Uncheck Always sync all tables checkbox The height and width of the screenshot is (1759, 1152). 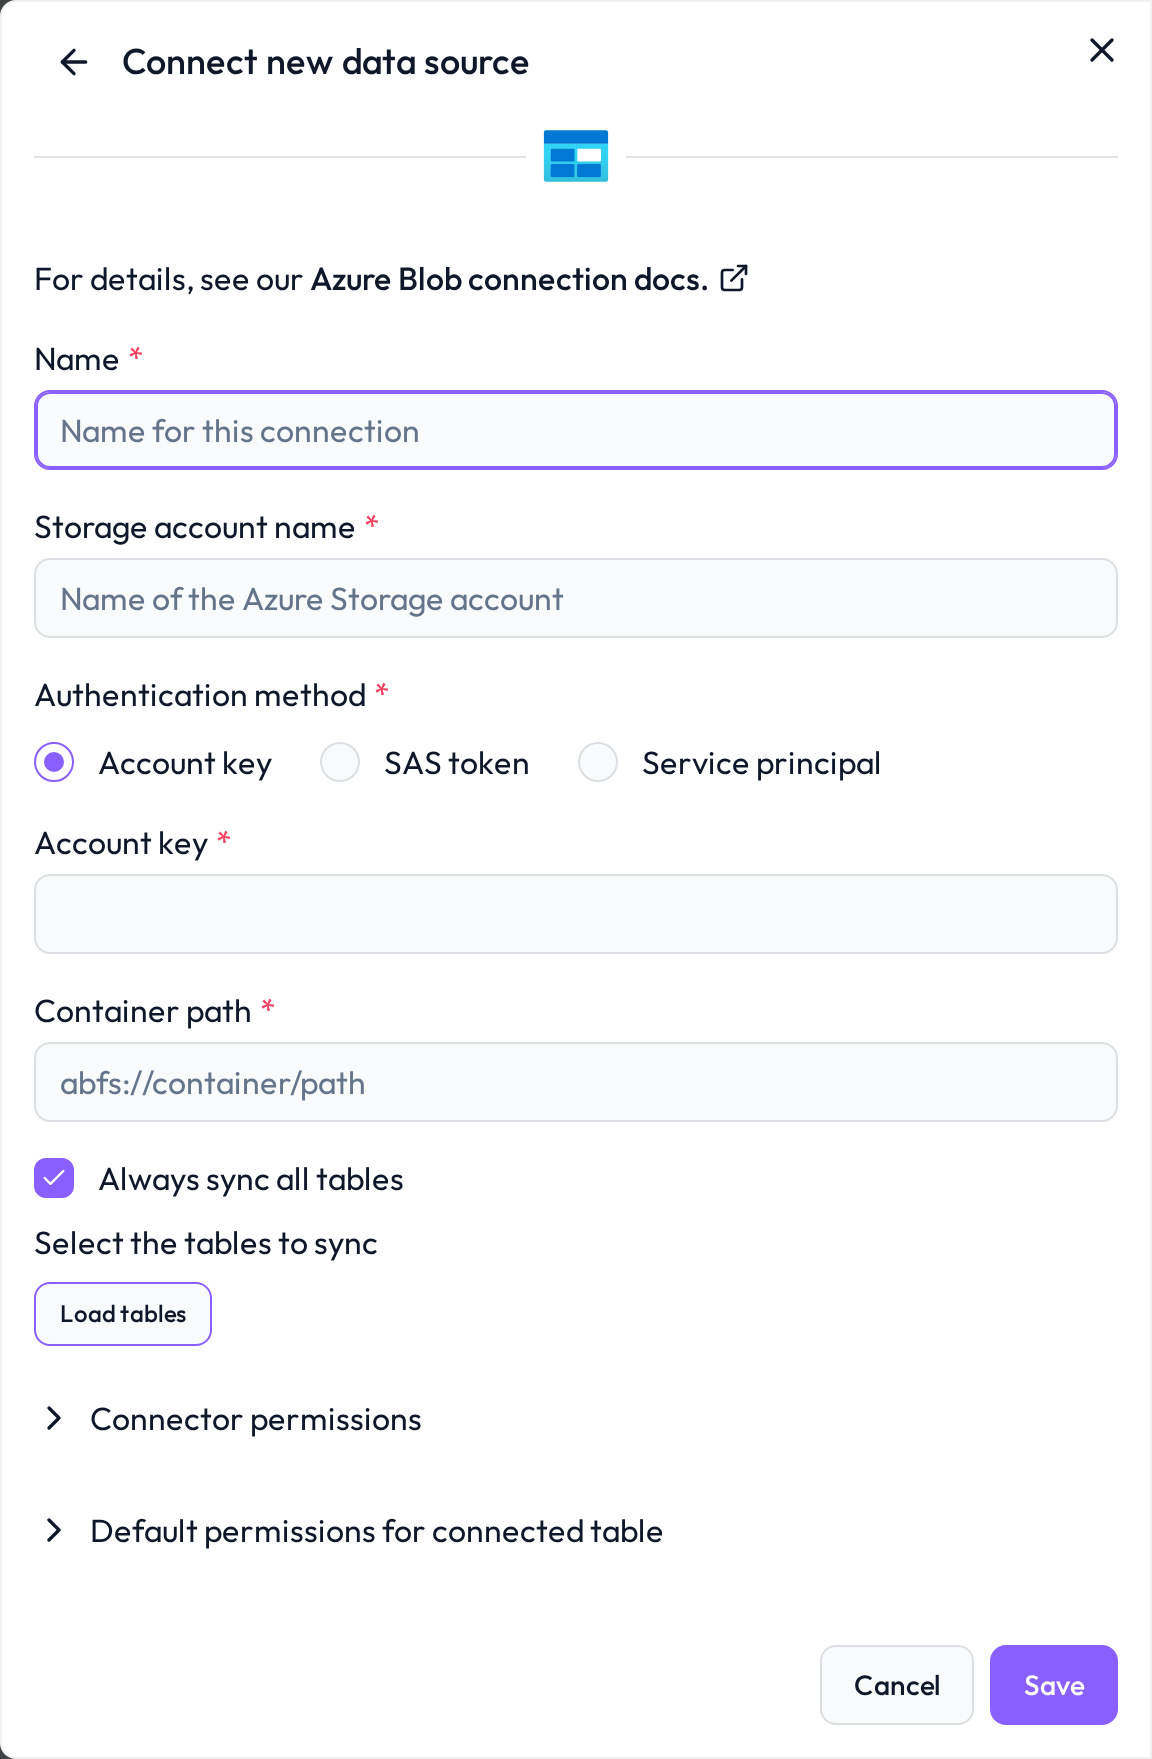coord(54,1179)
